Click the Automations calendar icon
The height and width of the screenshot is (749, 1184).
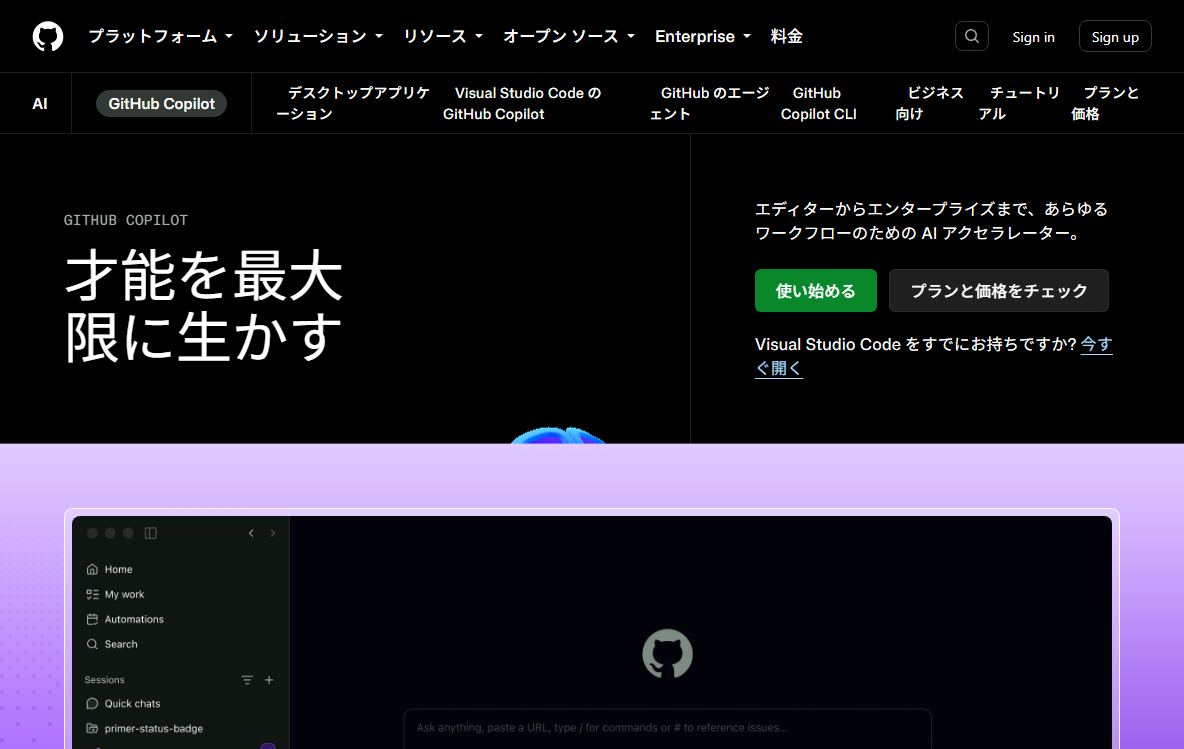[x=92, y=619]
